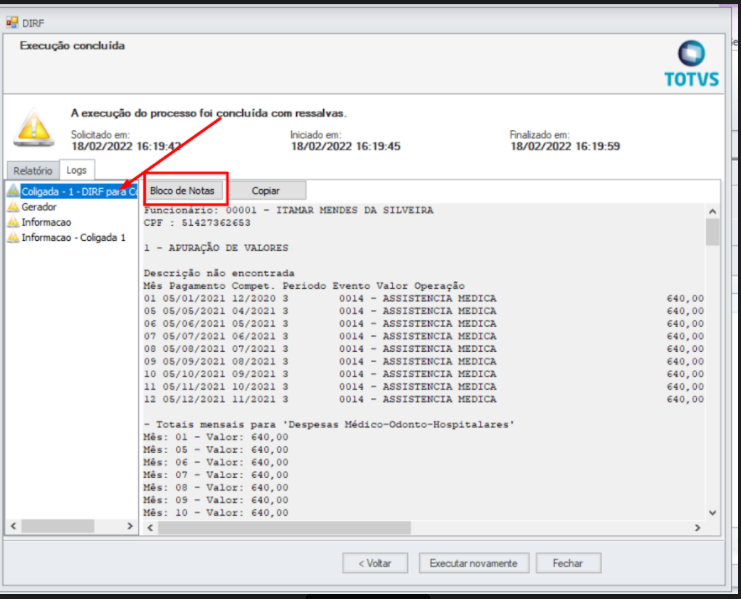Click the 'Totais mensais para' line

(329, 424)
